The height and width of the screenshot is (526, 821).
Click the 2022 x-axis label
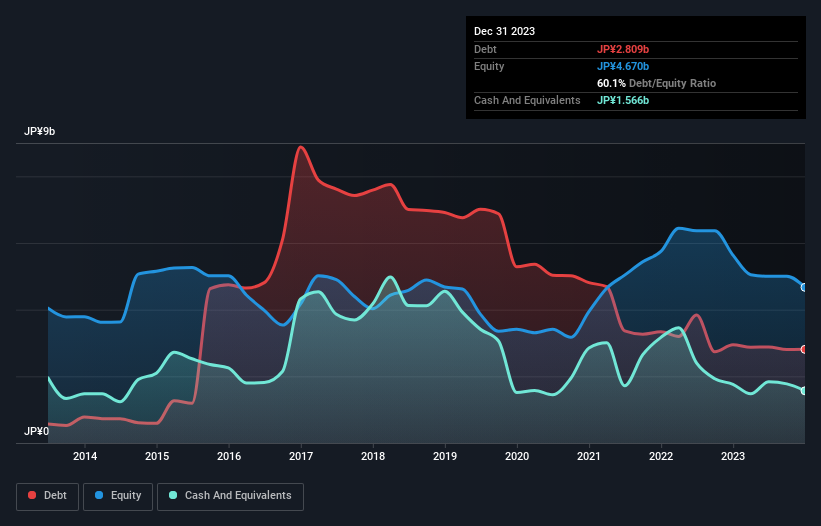point(661,456)
